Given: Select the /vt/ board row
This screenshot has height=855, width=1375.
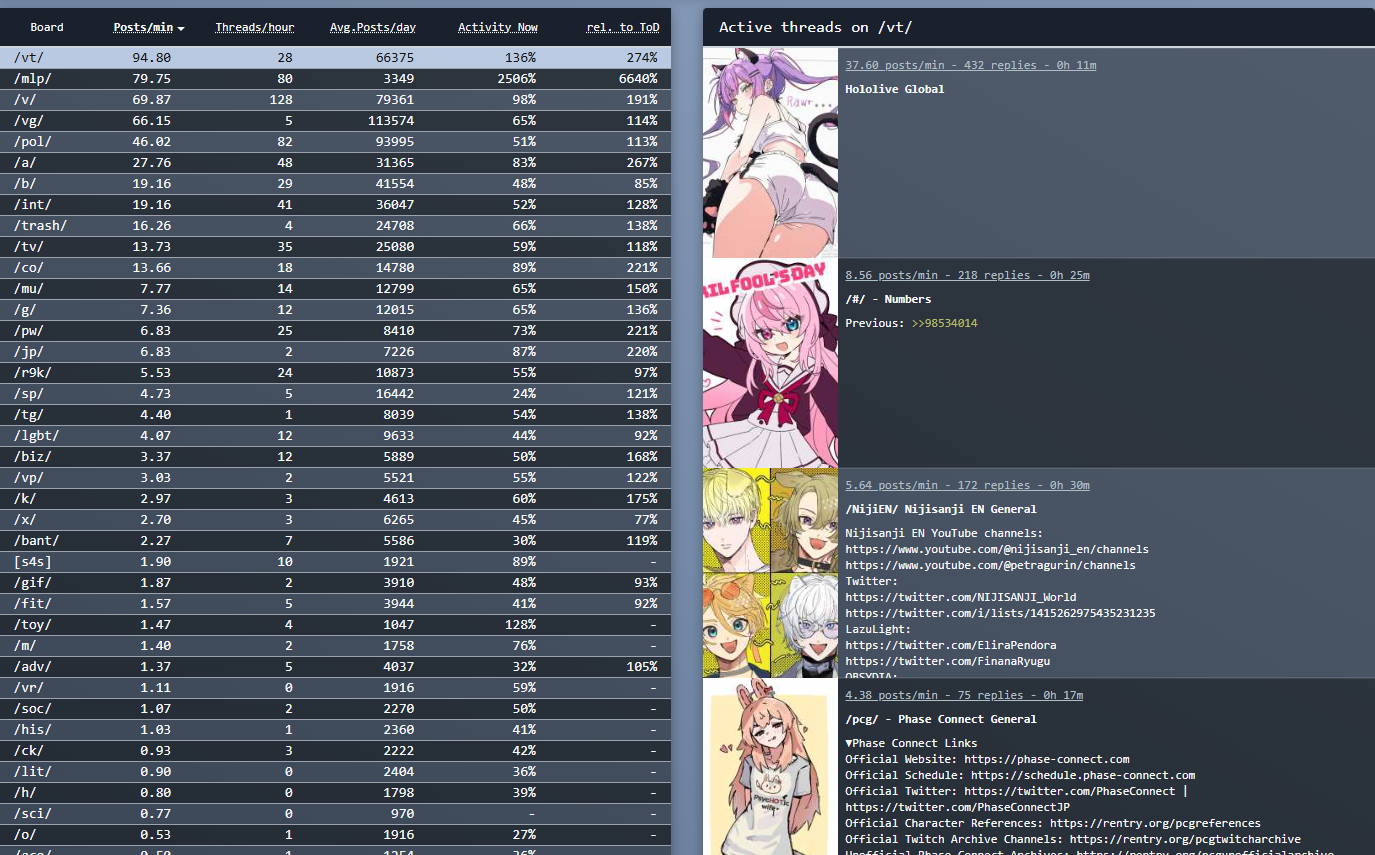Looking at the screenshot, I should 336,57.
